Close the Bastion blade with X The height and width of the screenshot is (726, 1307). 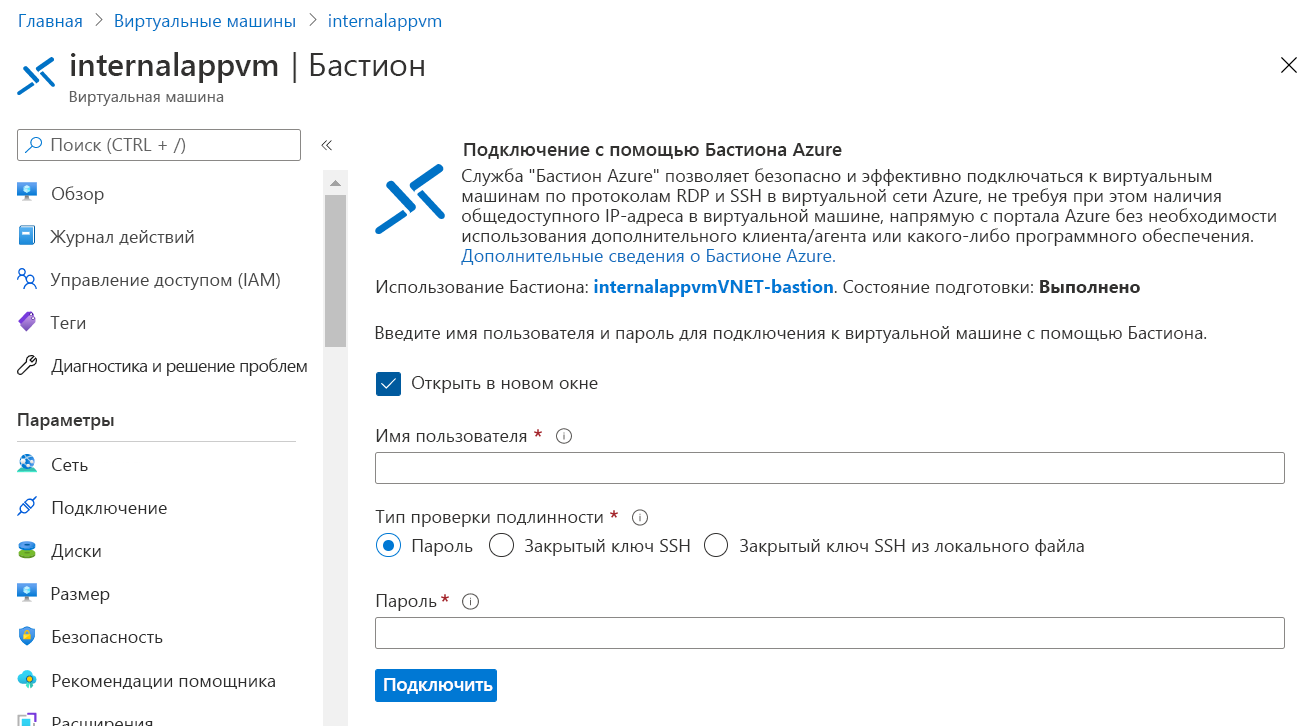(x=1289, y=66)
